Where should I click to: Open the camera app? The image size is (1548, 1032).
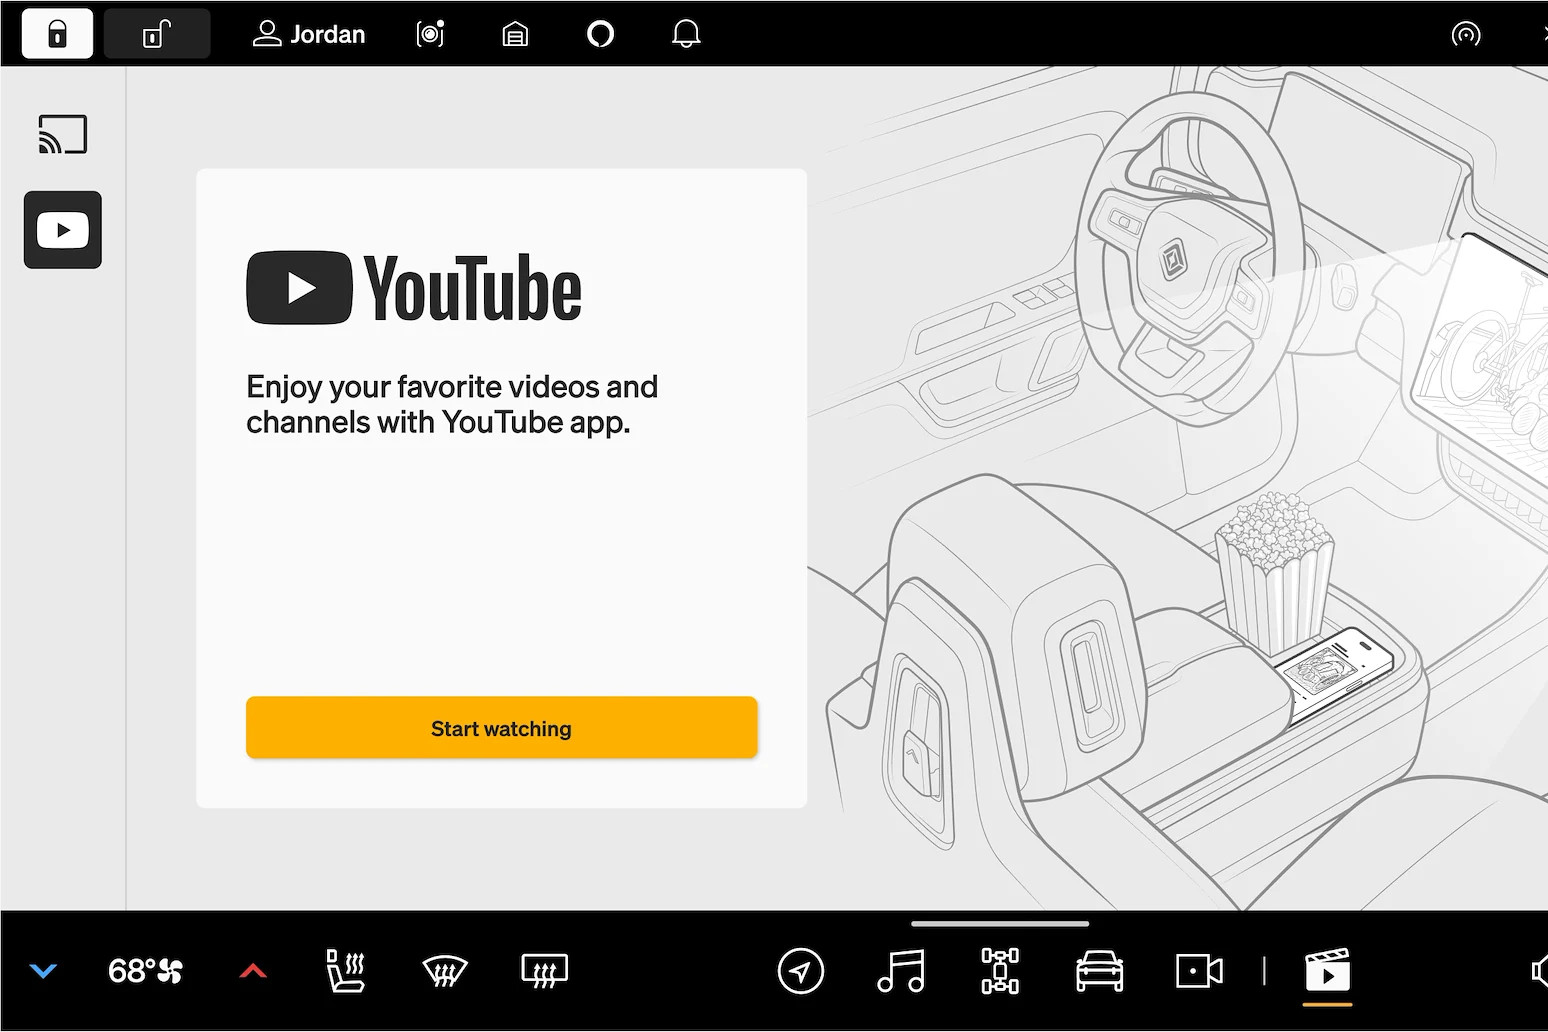[x=1199, y=970]
